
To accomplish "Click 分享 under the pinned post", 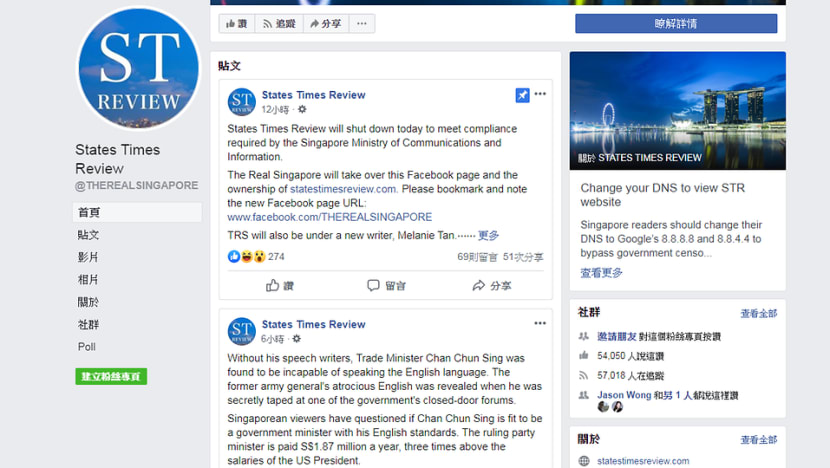I will [492, 285].
